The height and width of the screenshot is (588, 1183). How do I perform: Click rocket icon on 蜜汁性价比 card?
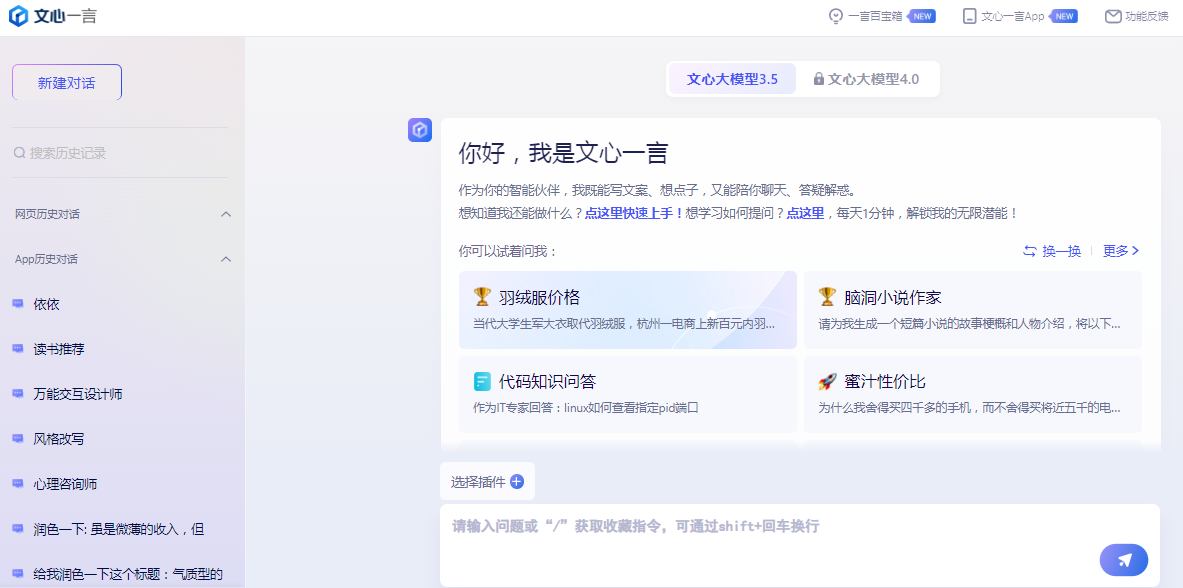828,381
